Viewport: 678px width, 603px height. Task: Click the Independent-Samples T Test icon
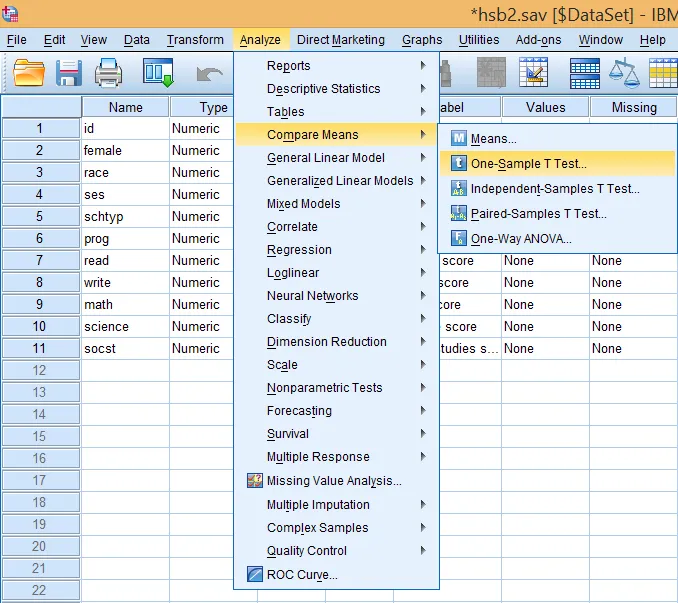click(x=458, y=188)
